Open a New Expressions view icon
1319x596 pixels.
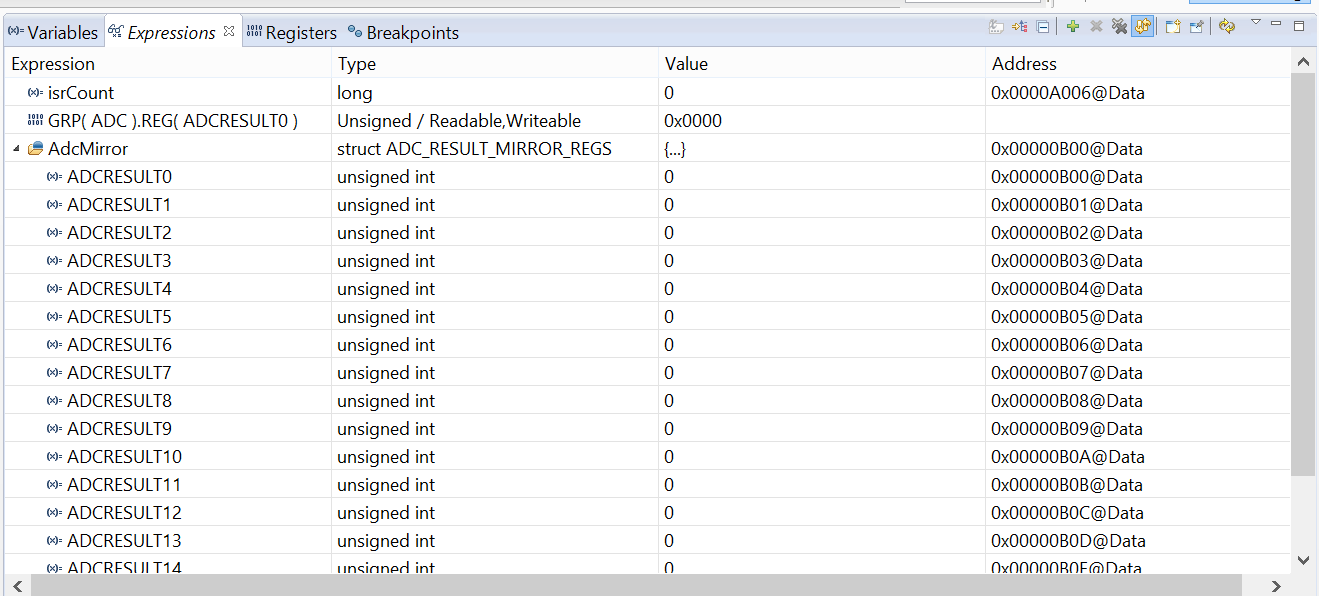point(1173,27)
